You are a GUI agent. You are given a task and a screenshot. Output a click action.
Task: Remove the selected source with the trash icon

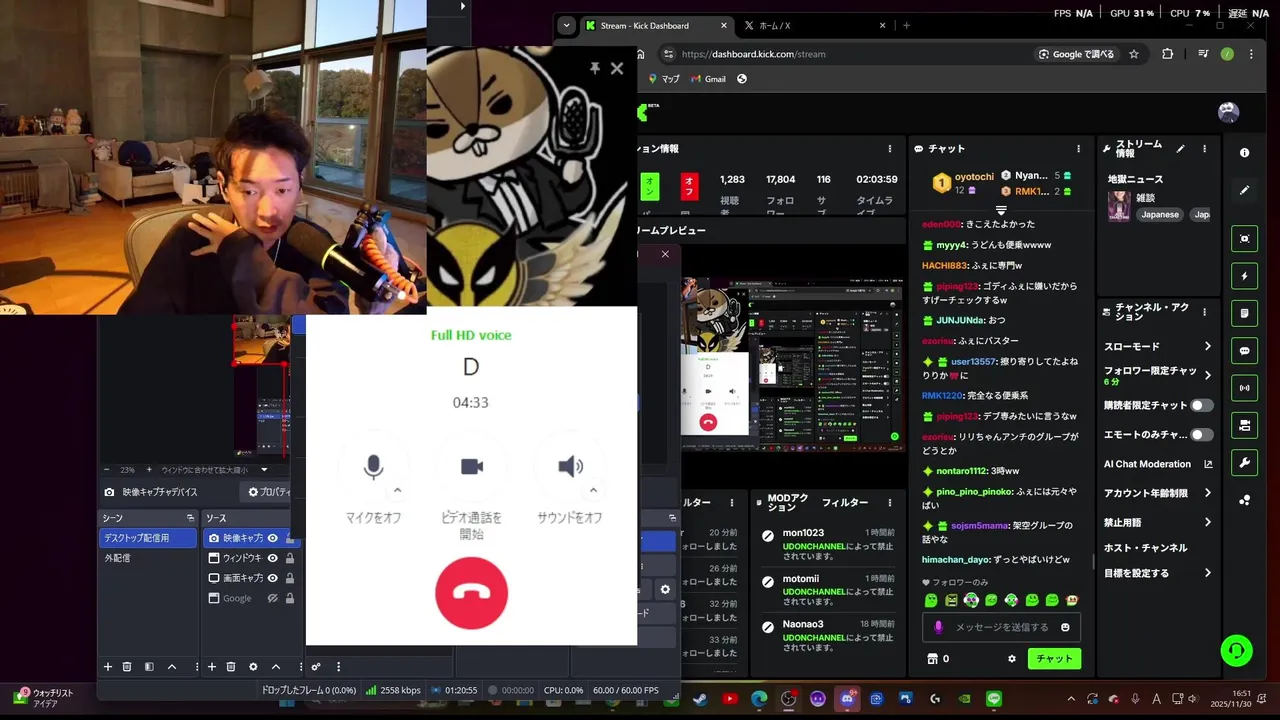click(x=231, y=667)
